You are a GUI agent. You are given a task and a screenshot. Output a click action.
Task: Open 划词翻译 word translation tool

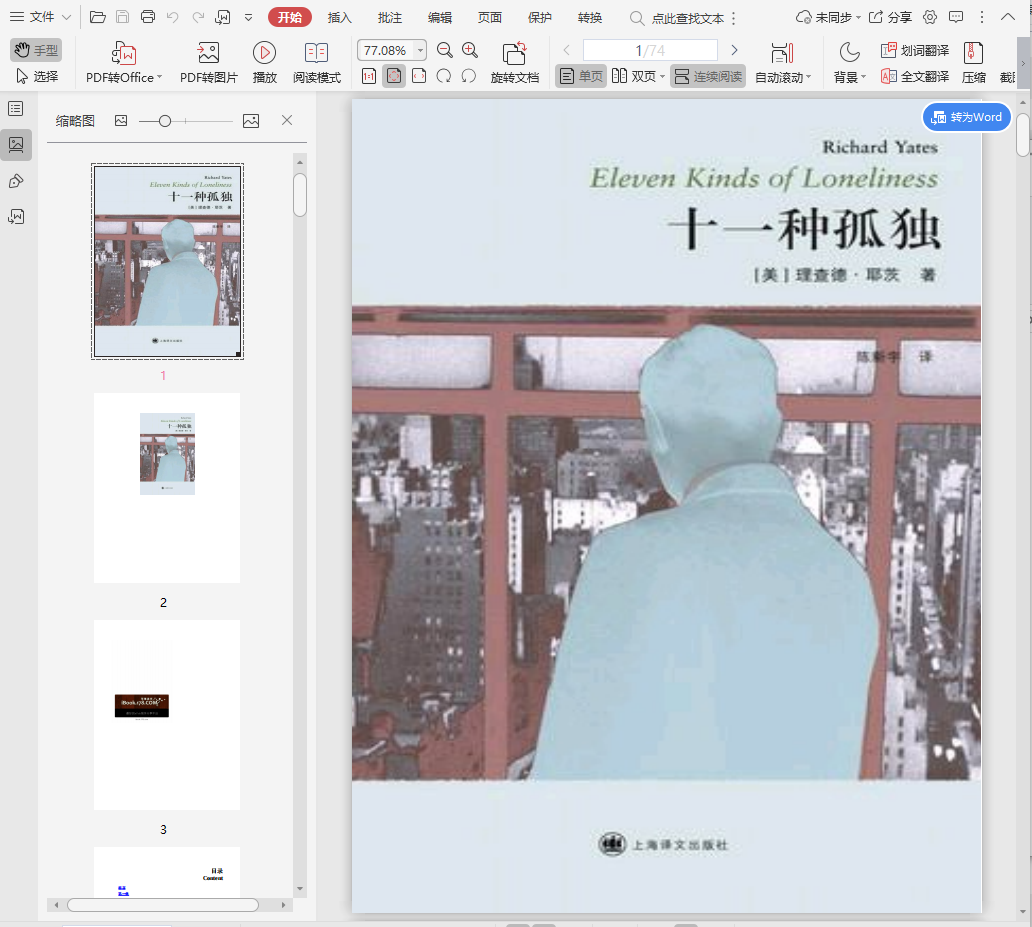(x=914, y=51)
